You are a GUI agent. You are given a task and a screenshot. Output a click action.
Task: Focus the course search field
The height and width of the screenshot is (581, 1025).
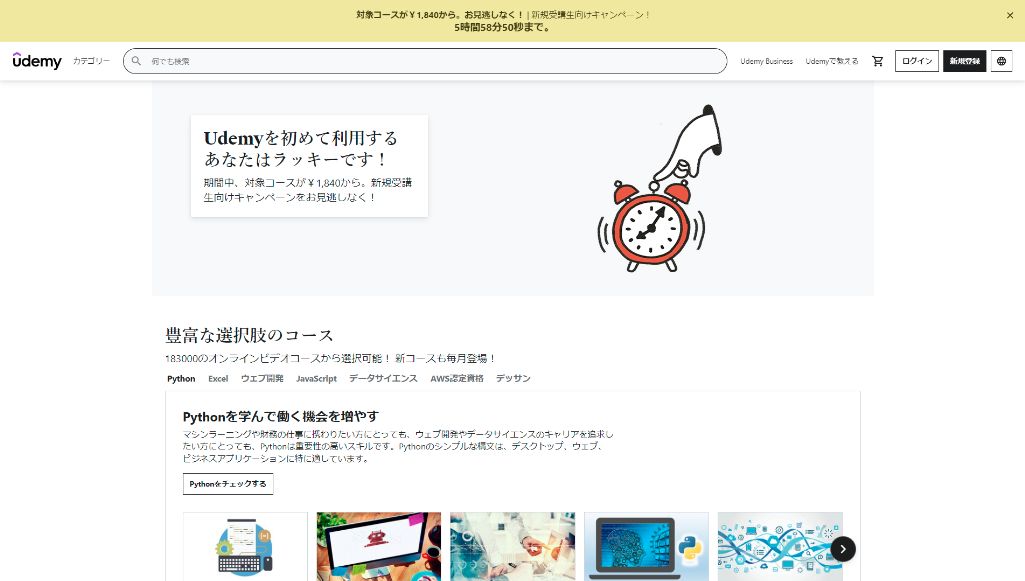coord(425,61)
